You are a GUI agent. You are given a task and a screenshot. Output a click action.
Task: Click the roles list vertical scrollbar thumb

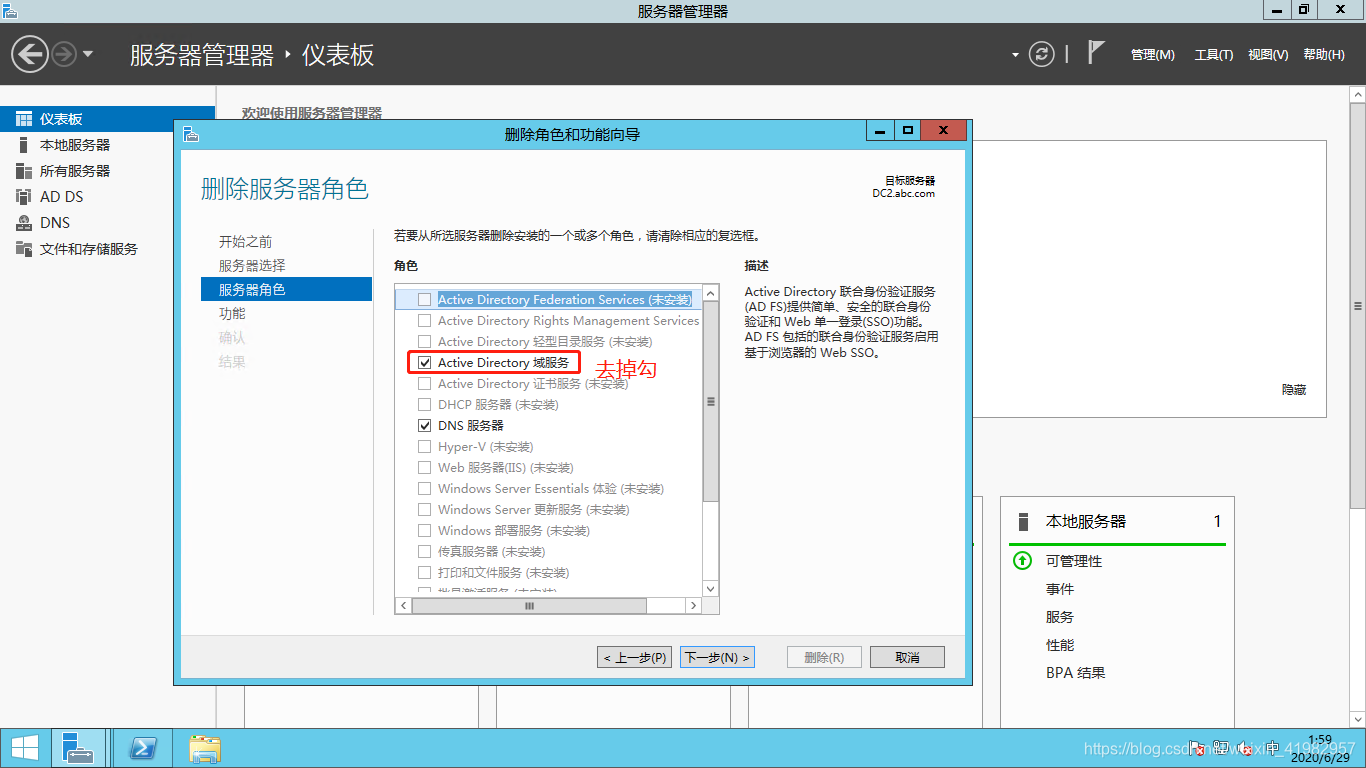pyautogui.click(x=711, y=401)
